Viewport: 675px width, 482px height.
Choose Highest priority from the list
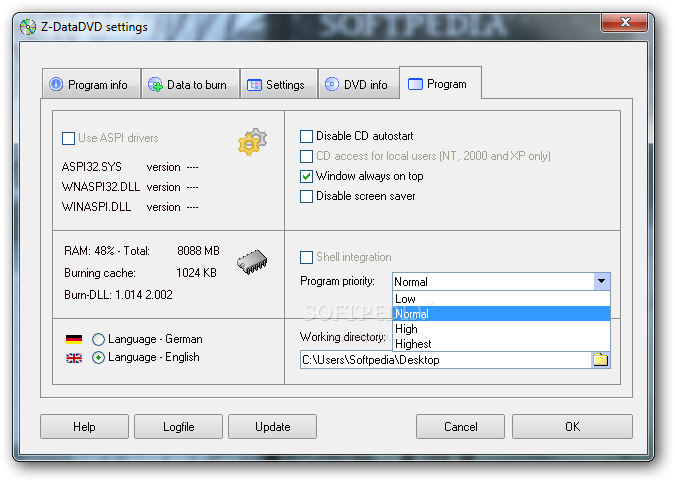[x=502, y=344]
